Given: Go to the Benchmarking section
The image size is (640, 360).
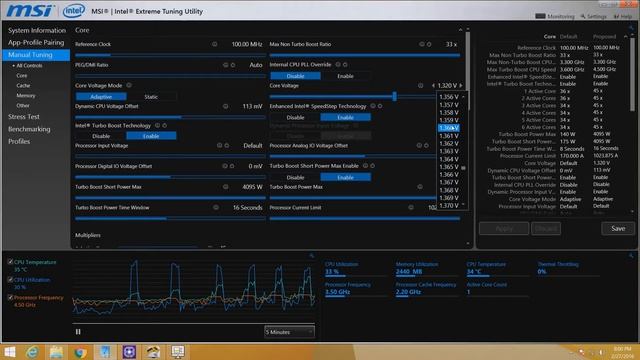Looking at the screenshot, I should click(x=29, y=129).
